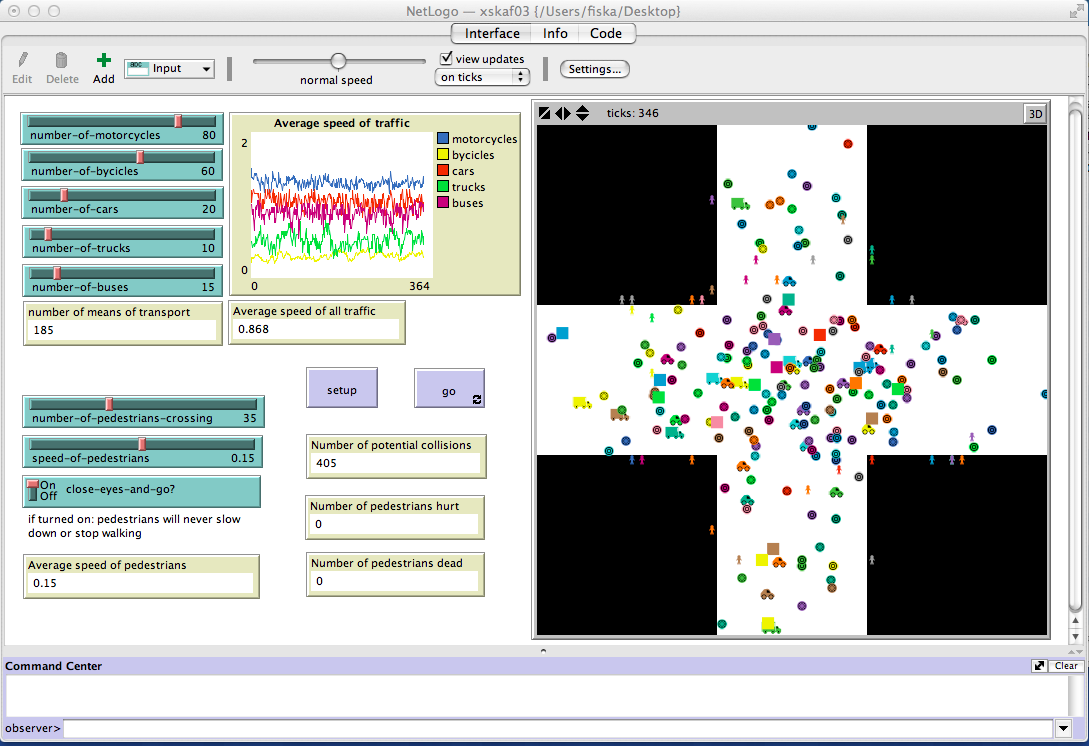Image resolution: width=1089 pixels, height=746 pixels.
Task: Open the command history dropdown arrow
Action: pos(1063,729)
